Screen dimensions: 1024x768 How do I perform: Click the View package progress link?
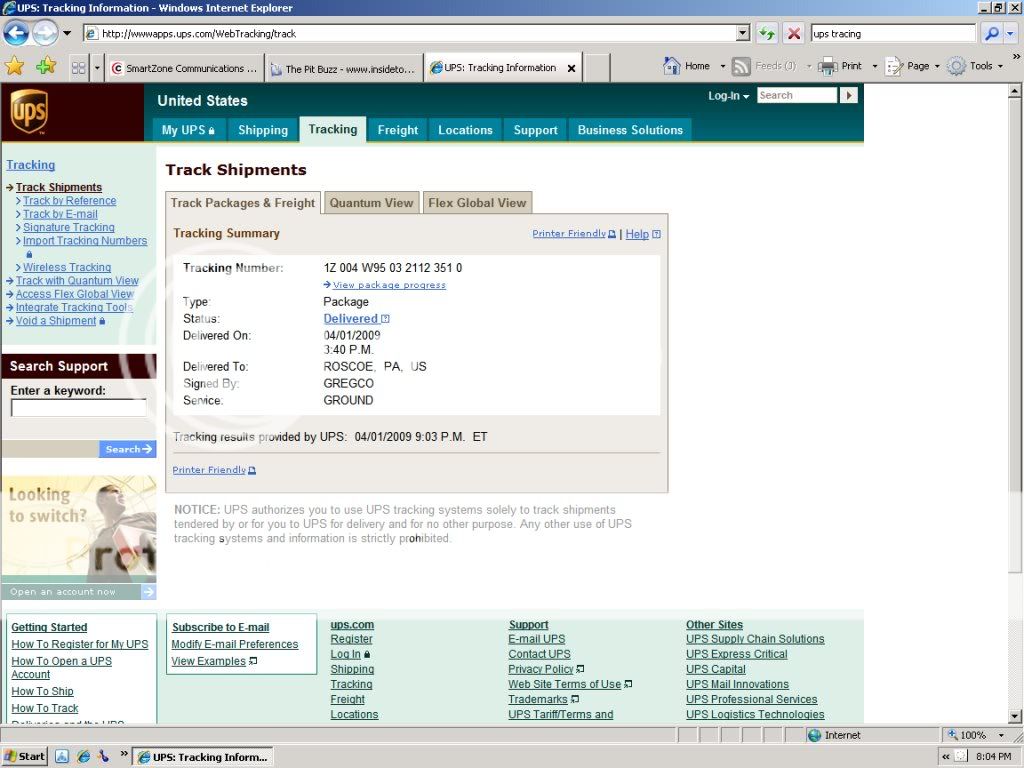tap(389, 285)
